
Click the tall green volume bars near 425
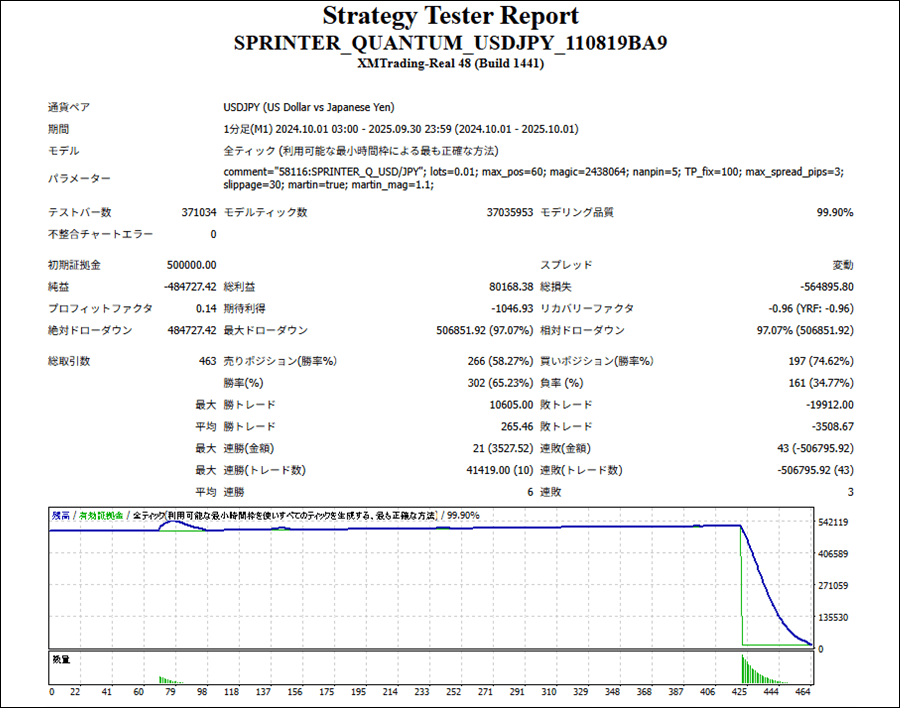[746, 668]
